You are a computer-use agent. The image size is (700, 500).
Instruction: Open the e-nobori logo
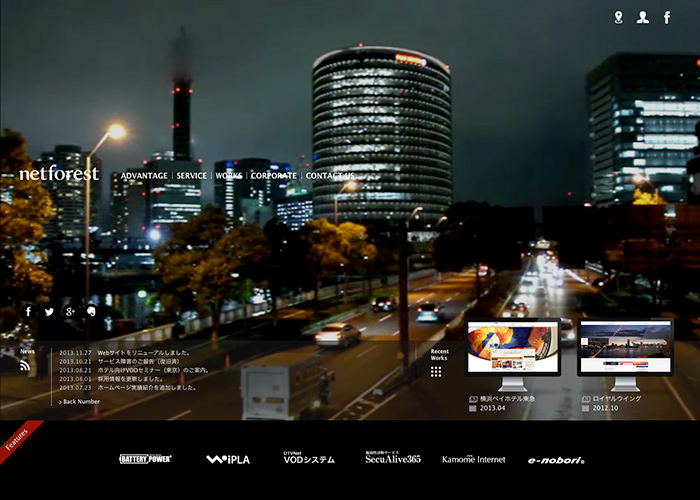(556, 460)
